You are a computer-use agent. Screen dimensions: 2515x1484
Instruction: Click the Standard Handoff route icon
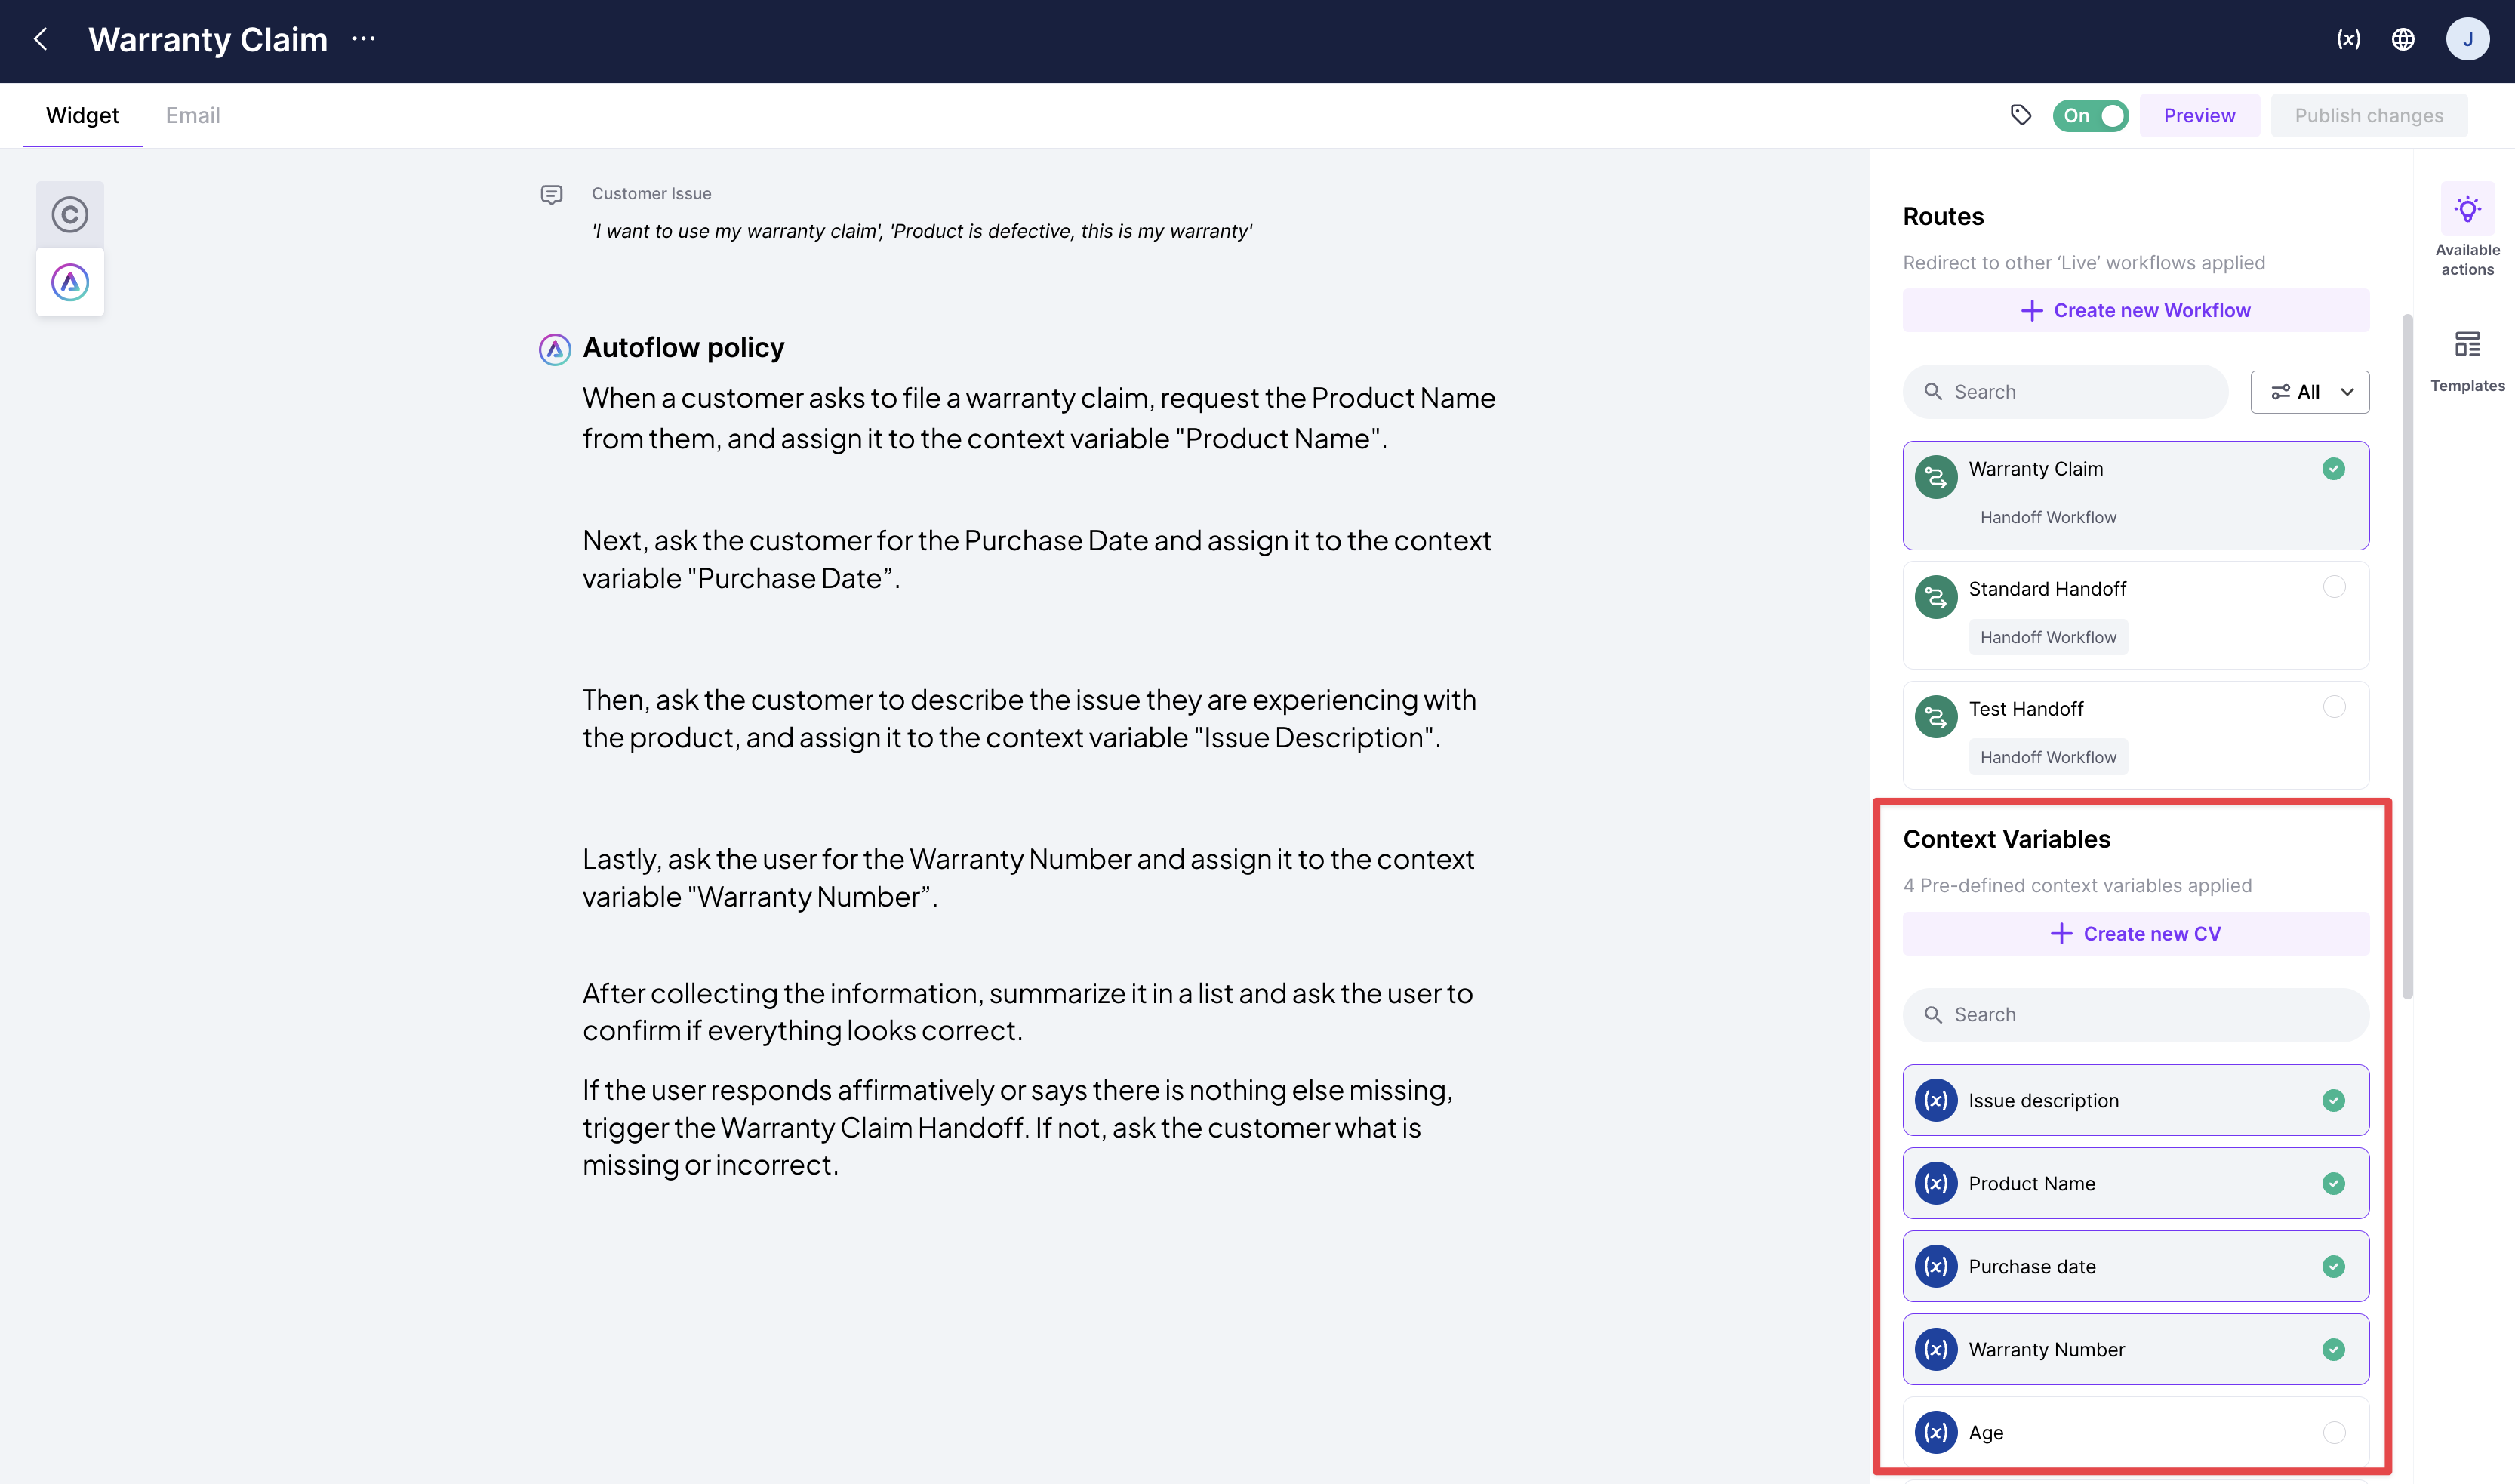pos(1936,596)
